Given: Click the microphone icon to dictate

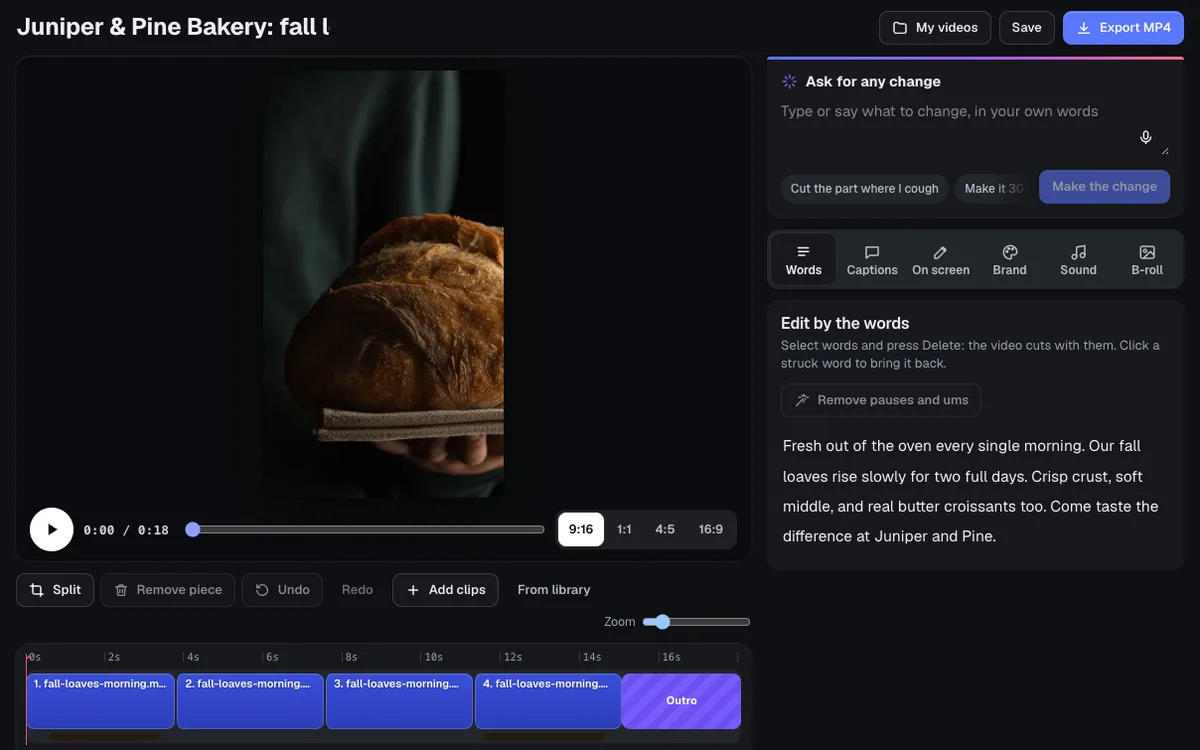Looking at the screenshot, I should 1146,138.
